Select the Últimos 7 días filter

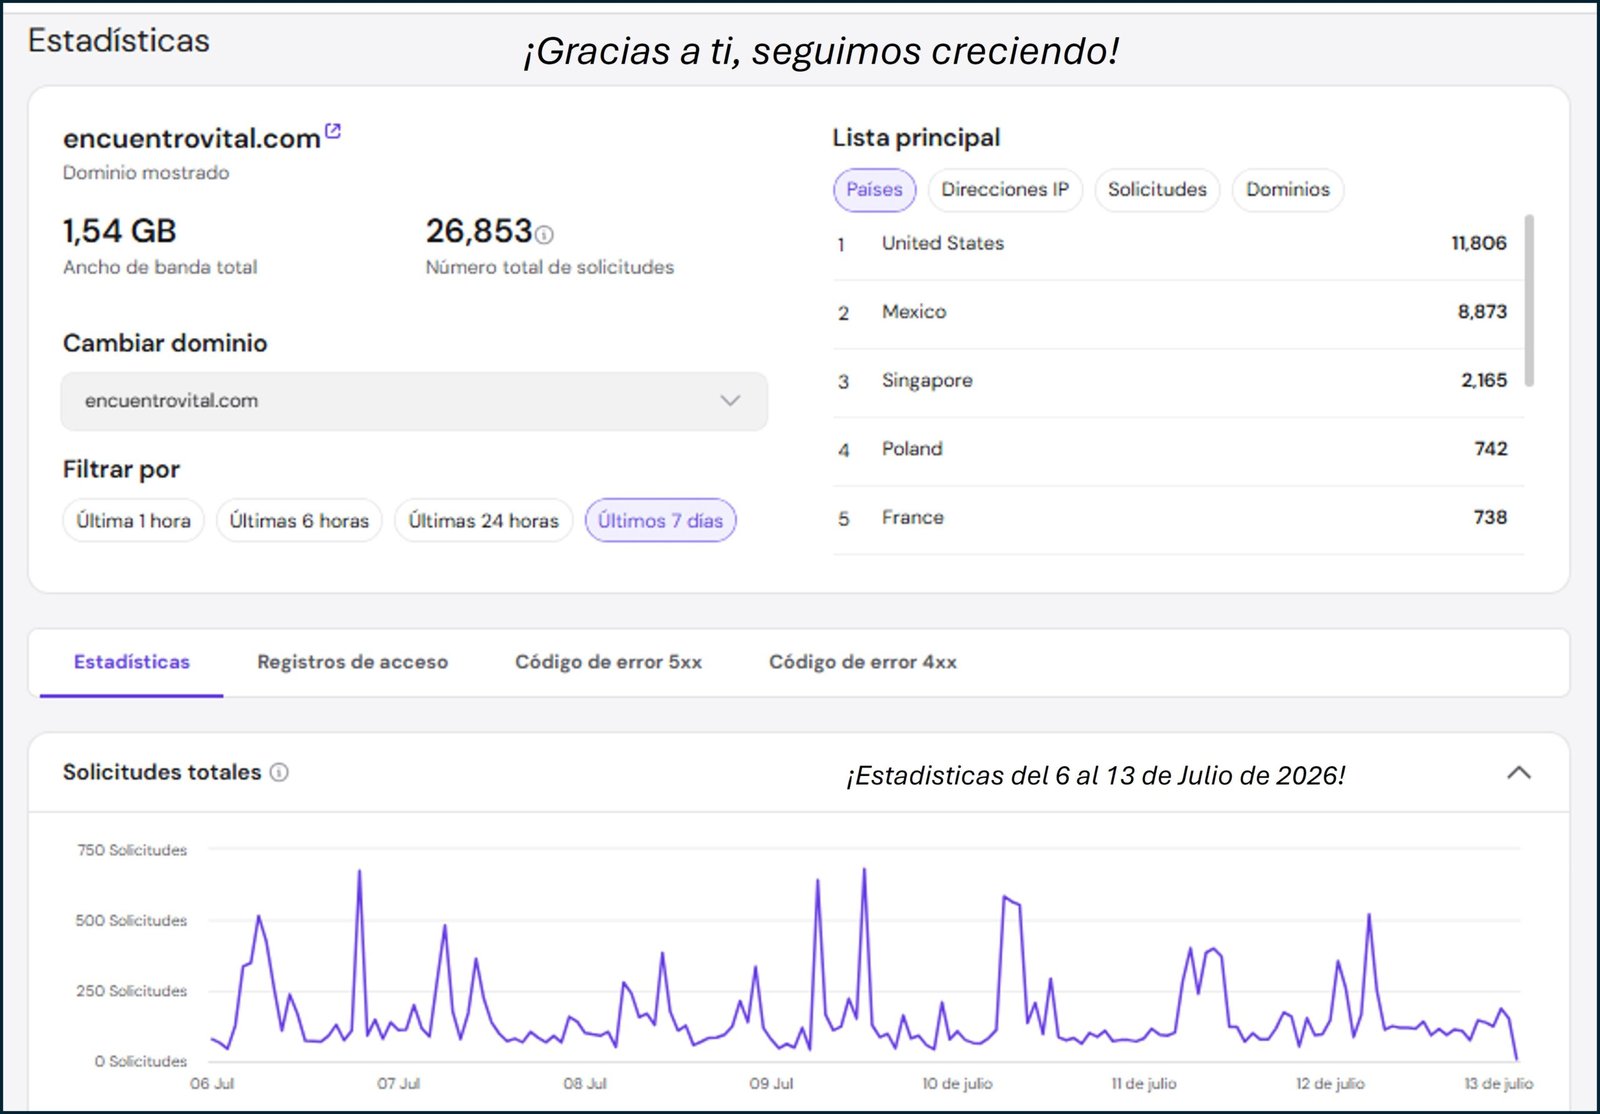[x=660, y=520]
